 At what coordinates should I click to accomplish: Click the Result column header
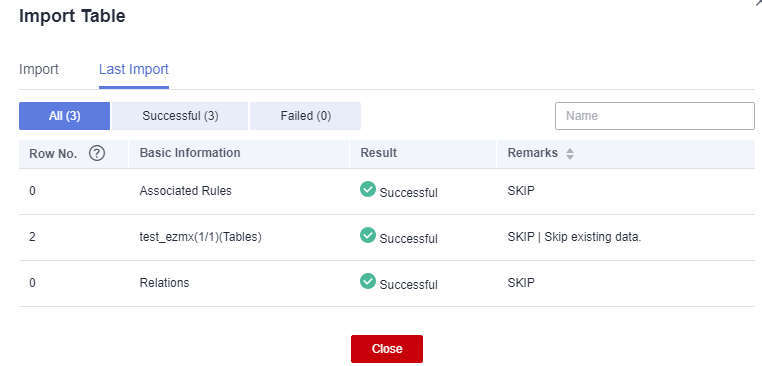[379, 153]
